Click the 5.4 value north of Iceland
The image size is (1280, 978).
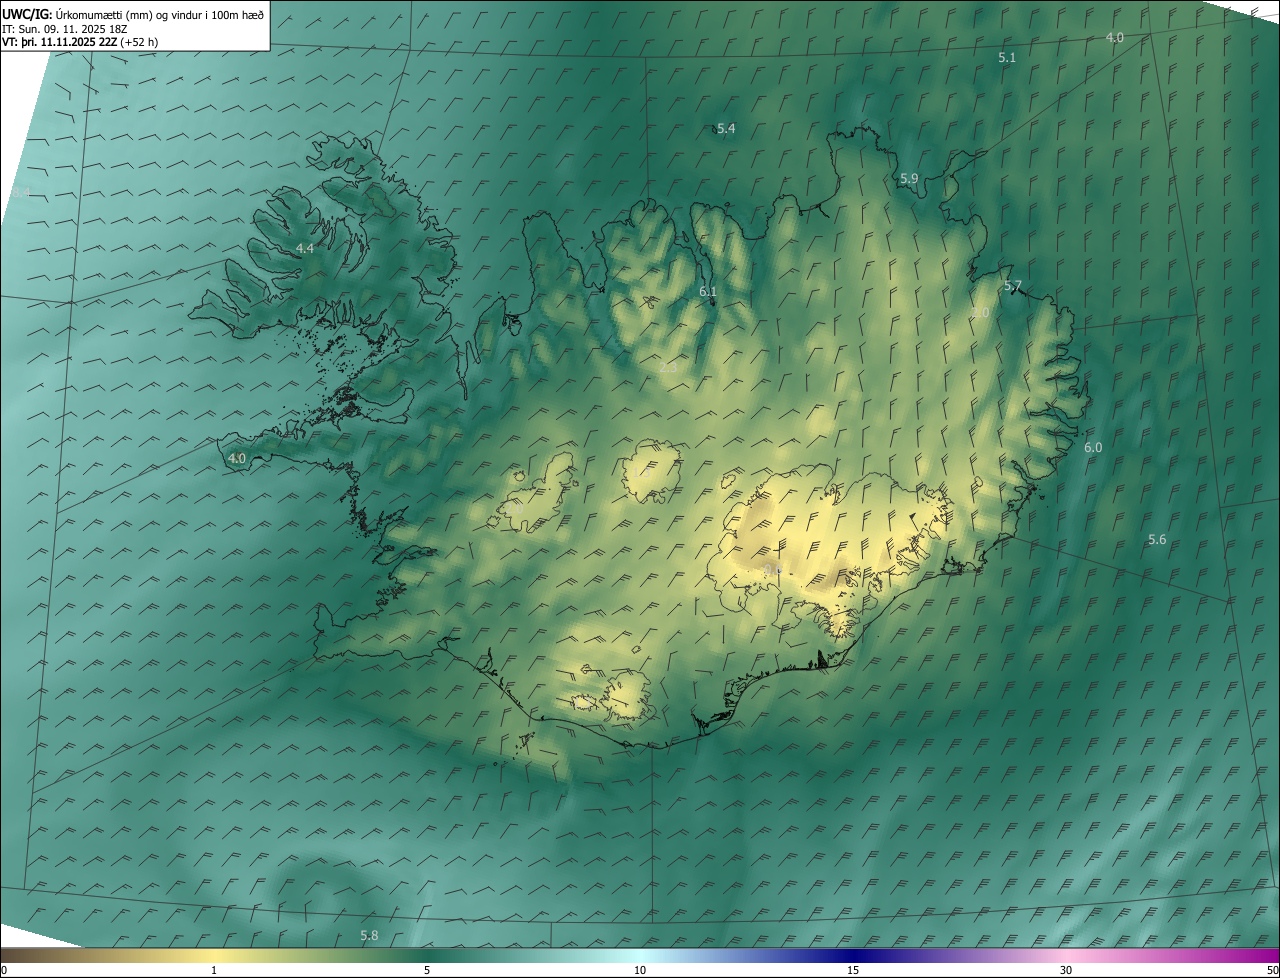pos(726,128)
